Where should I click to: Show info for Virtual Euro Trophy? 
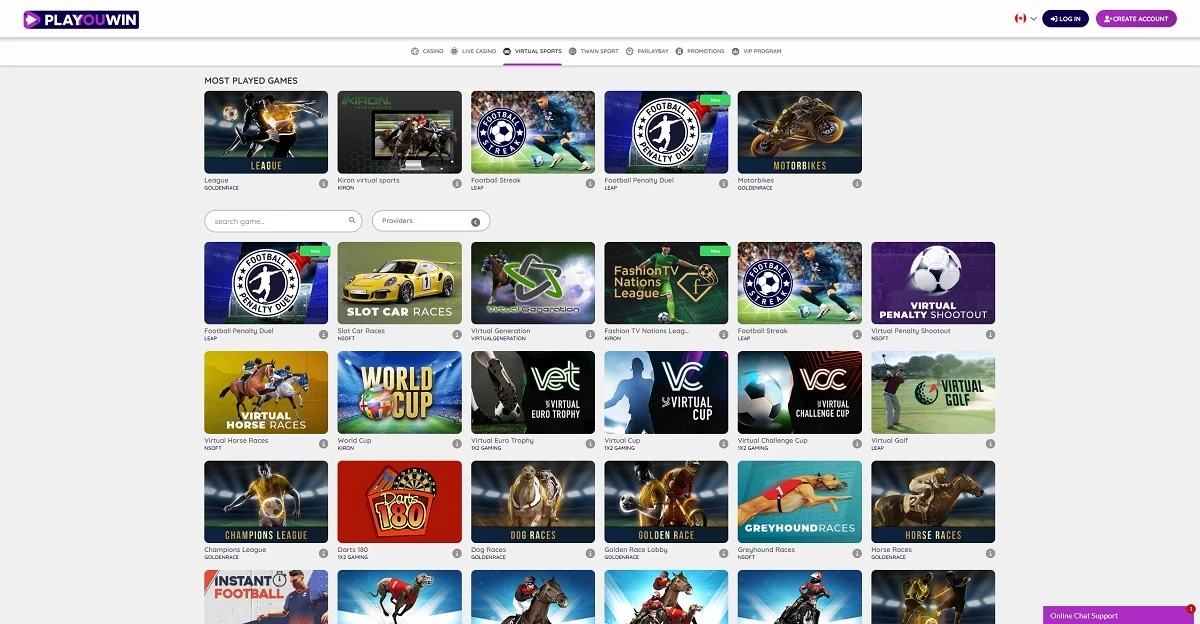tap(590, 444)
